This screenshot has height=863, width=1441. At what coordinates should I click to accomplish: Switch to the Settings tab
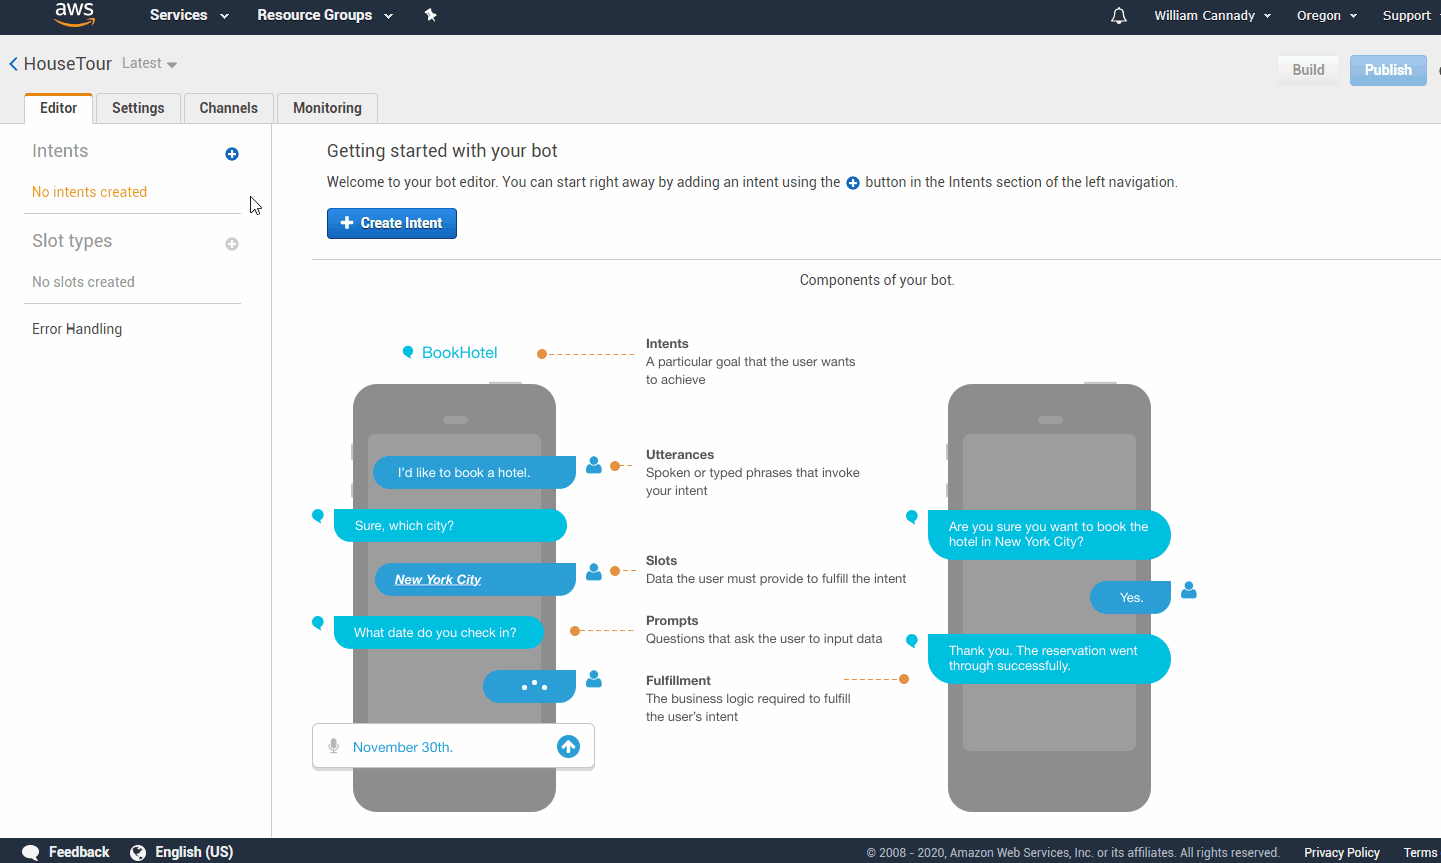[138, 108]
